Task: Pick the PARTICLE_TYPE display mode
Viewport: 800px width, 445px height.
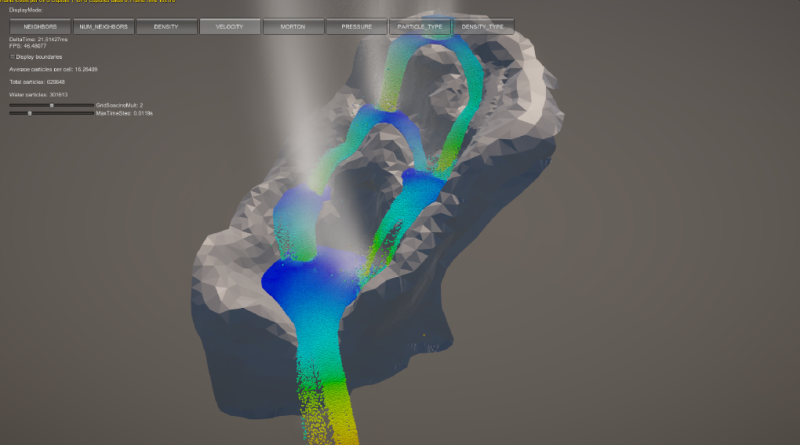Action: click(419, 27)
